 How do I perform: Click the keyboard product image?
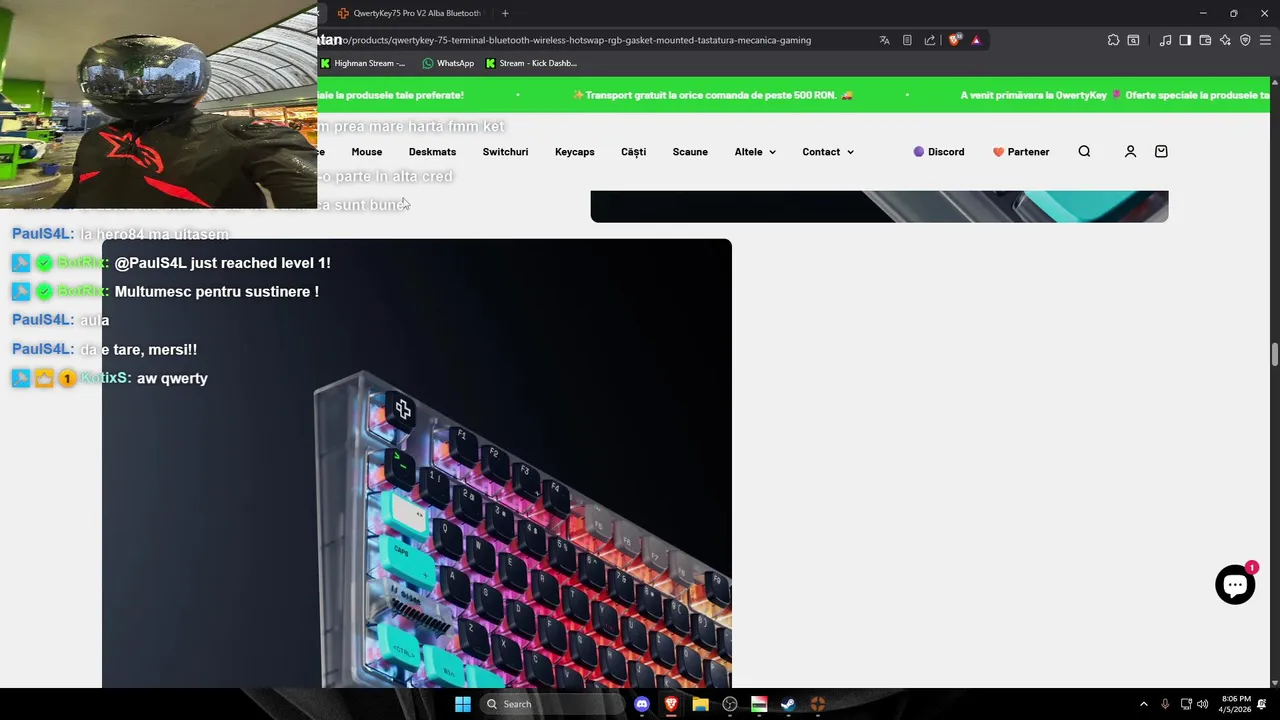(417, 463)
